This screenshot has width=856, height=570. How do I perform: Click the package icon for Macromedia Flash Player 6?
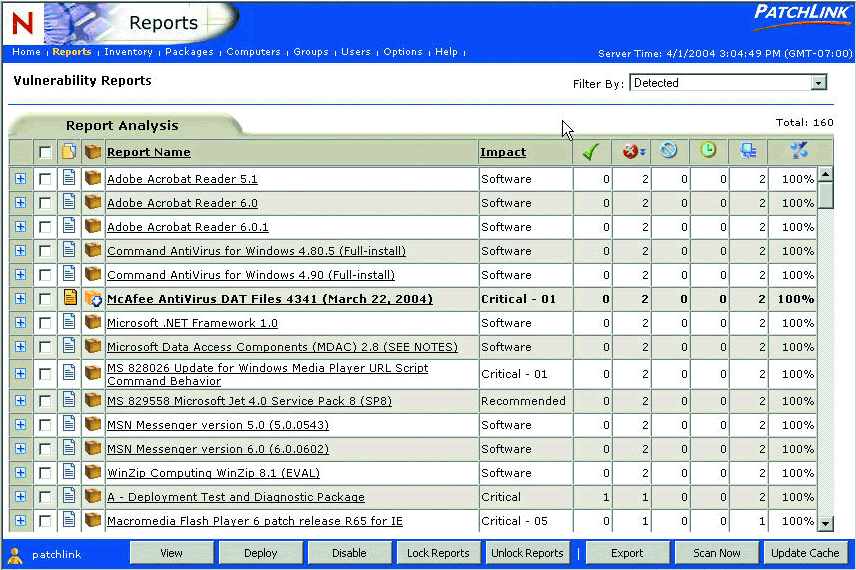[x=93, y=520]
